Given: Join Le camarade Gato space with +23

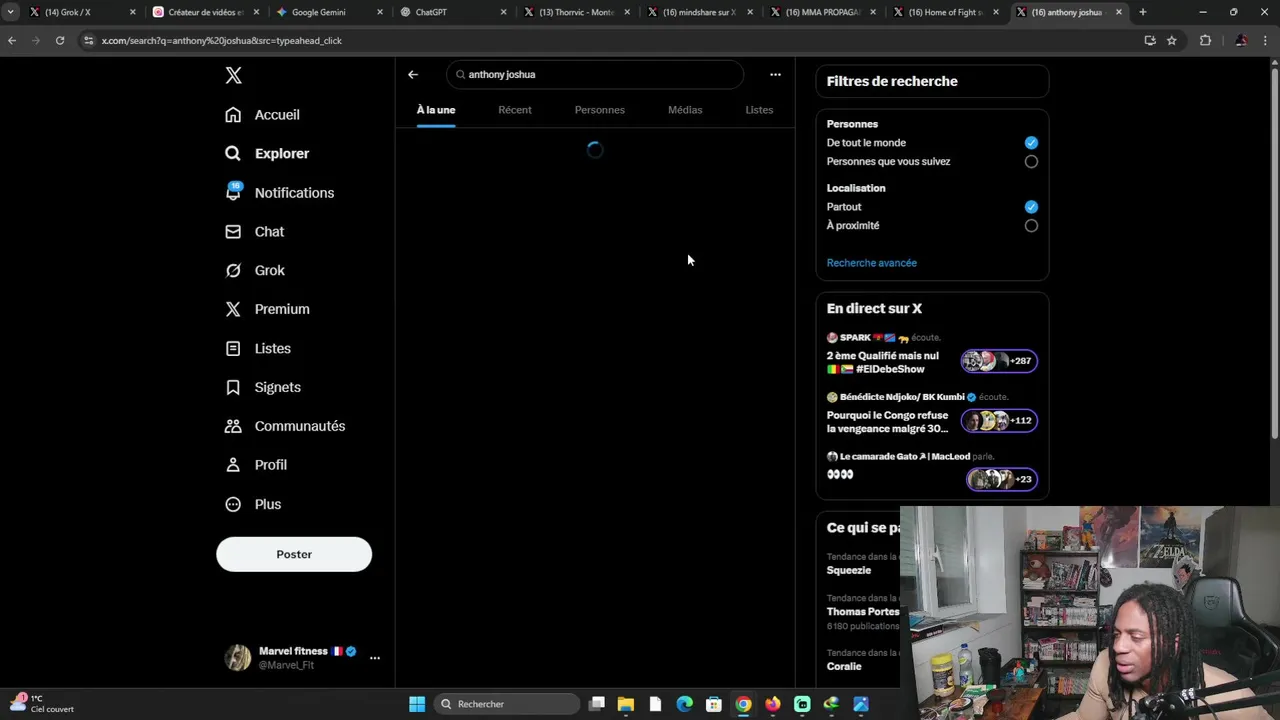Looking at the screenshot, I should pos(1002,480).
